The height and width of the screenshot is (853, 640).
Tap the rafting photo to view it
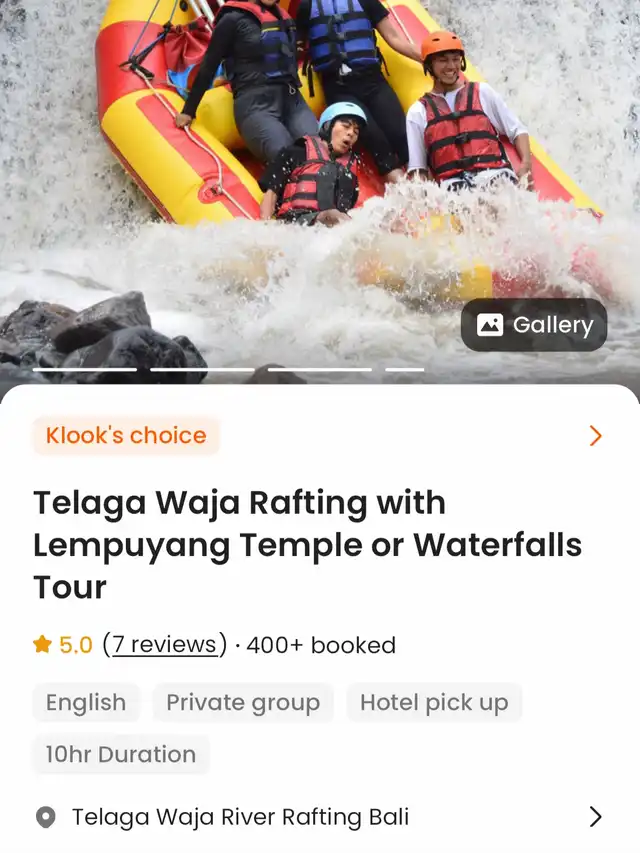pos(320,163)
